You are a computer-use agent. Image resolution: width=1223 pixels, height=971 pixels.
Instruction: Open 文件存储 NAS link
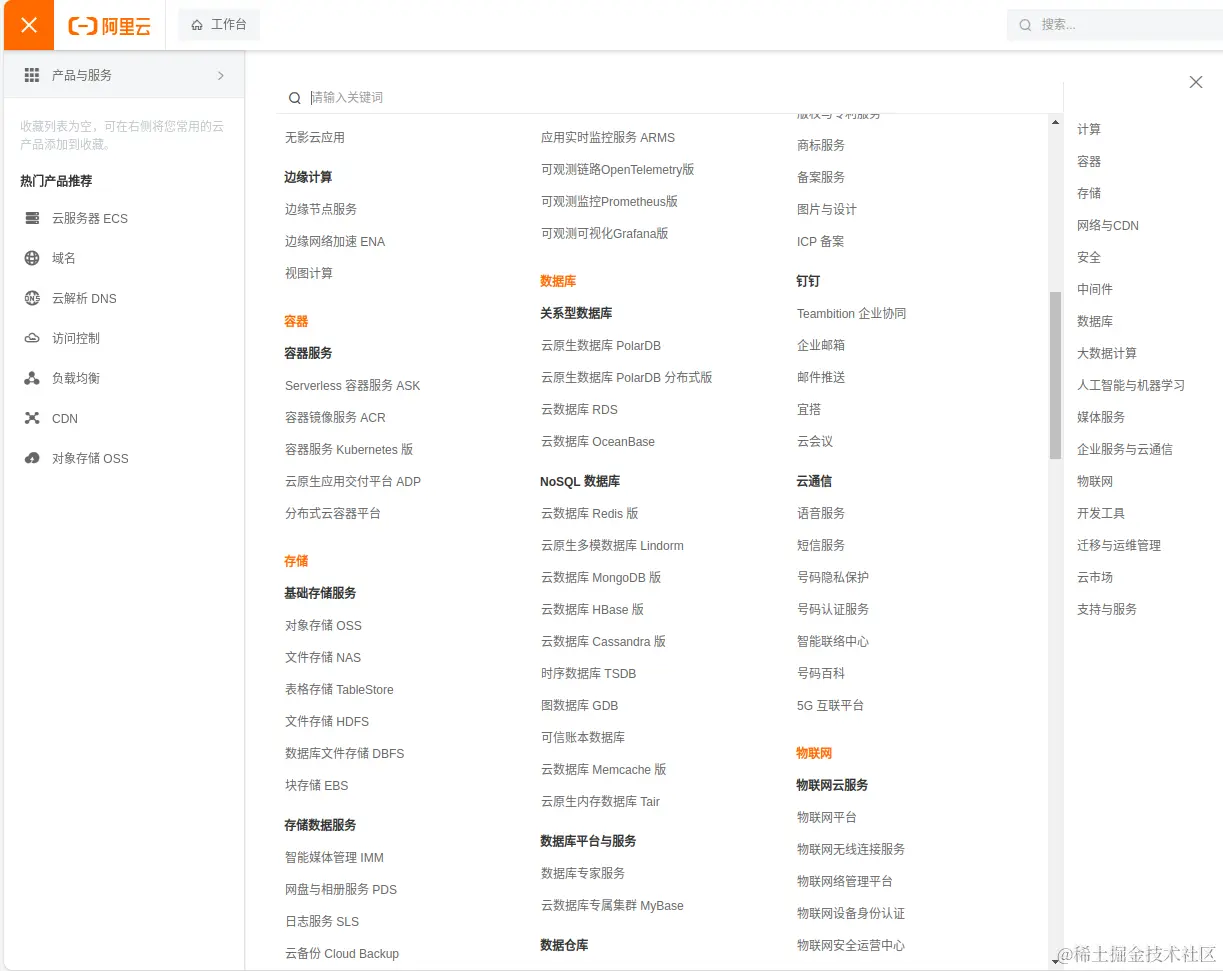coord(323,657)
